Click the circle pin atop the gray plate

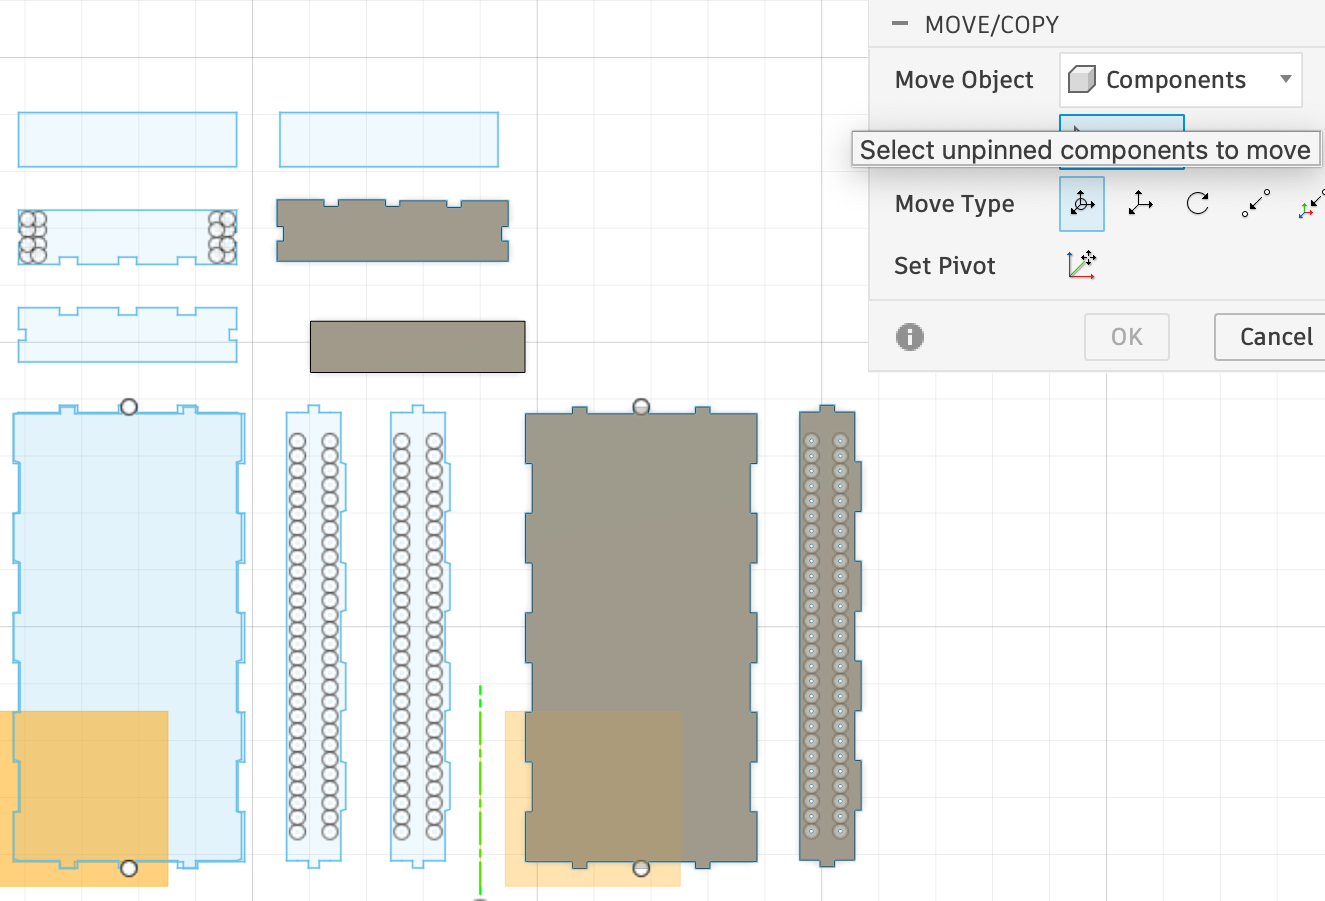click(640, 406)
